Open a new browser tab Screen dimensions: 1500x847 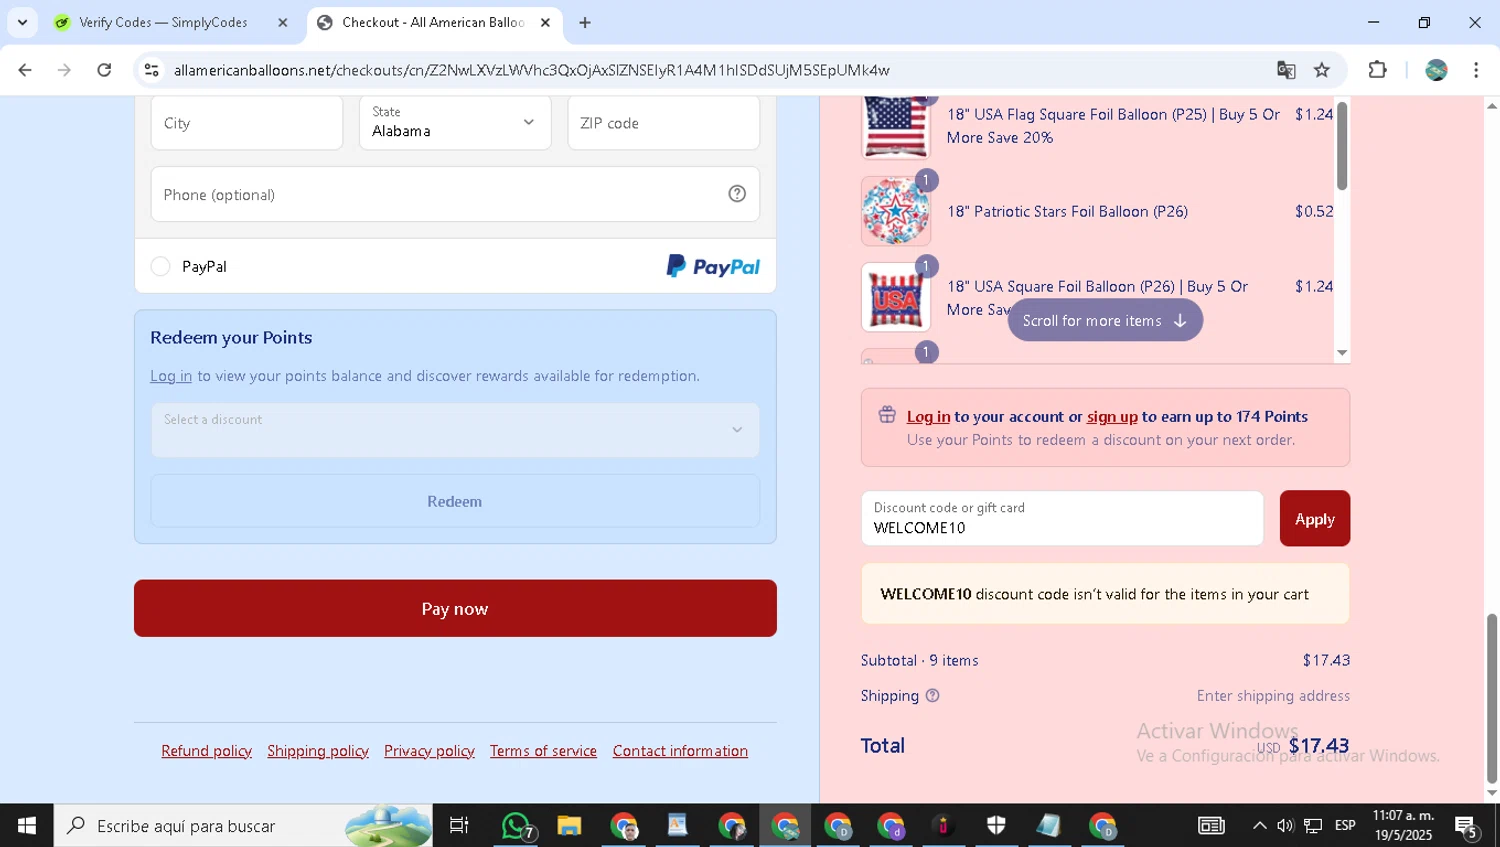point(585,22)
